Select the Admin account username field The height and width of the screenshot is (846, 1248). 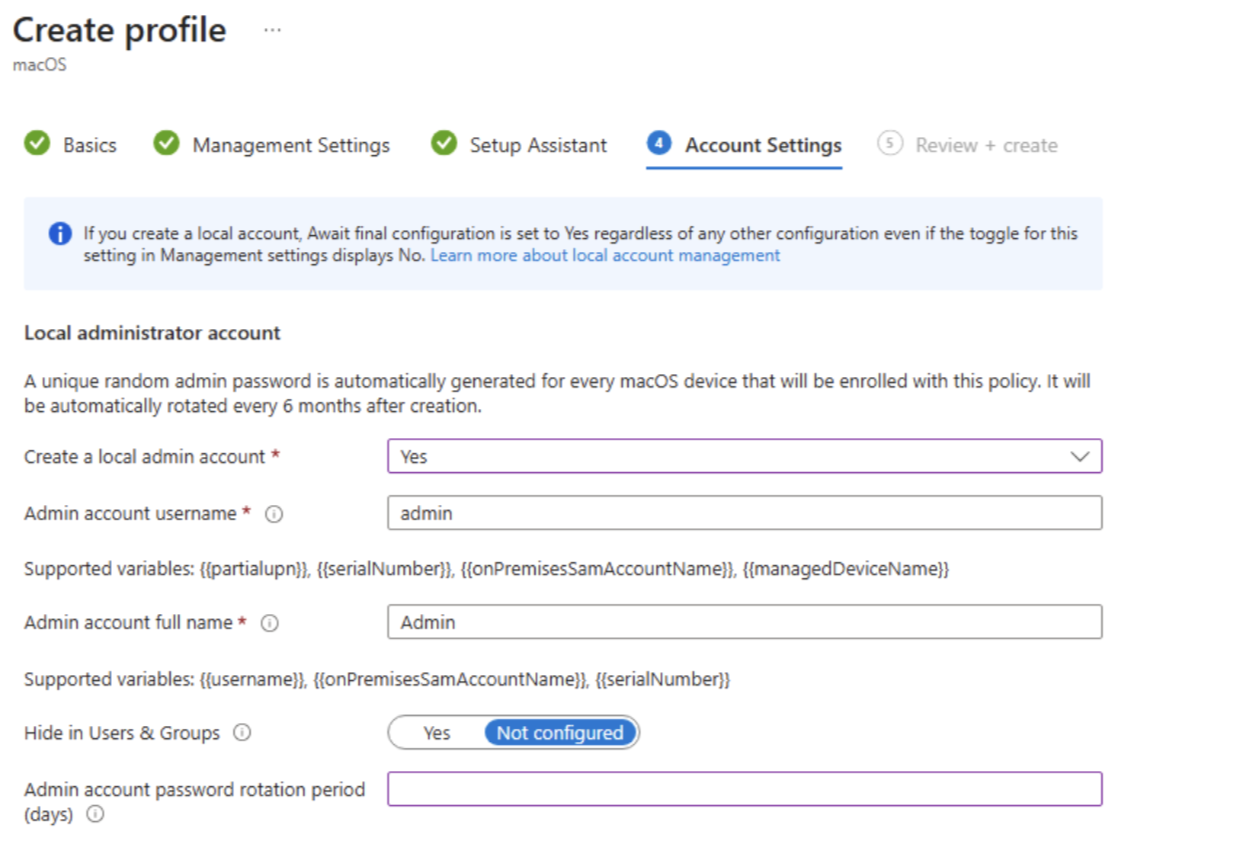tap(744, 513)
